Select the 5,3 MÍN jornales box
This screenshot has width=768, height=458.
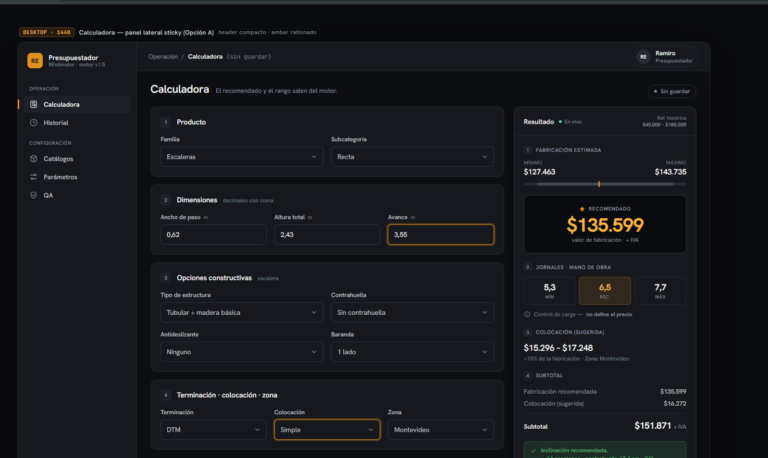(x=550, y=290)
